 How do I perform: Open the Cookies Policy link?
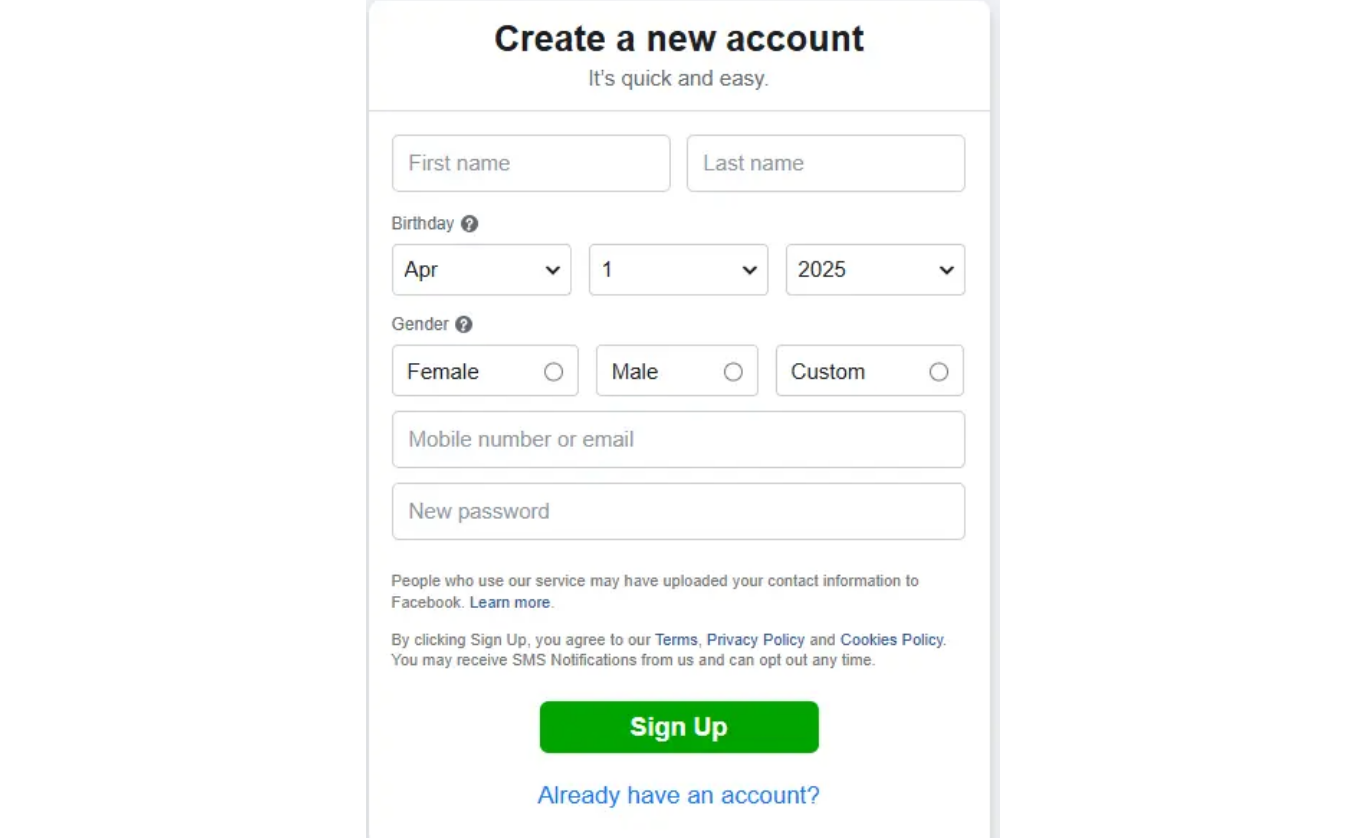[890, 639]
